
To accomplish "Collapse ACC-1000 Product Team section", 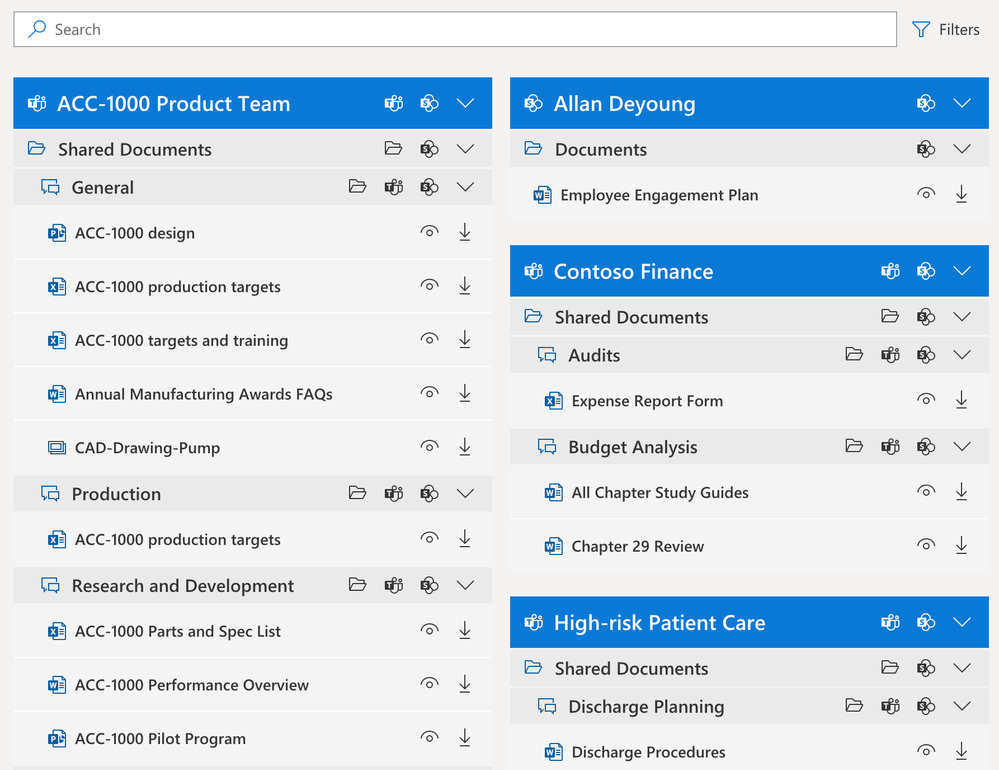I will tap(465, 103).
